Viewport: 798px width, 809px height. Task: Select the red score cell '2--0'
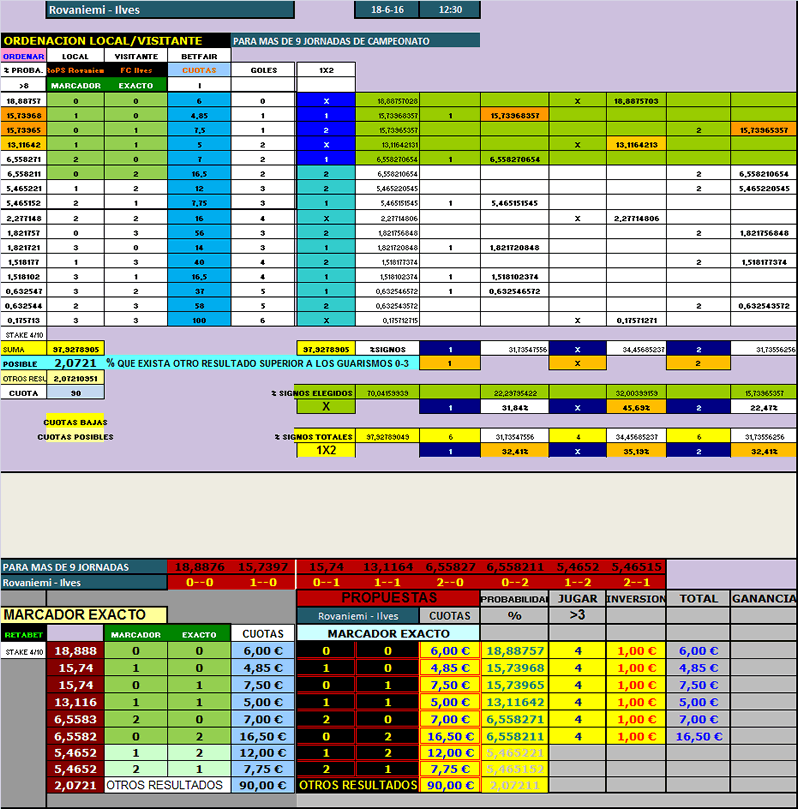coord(450,582)
